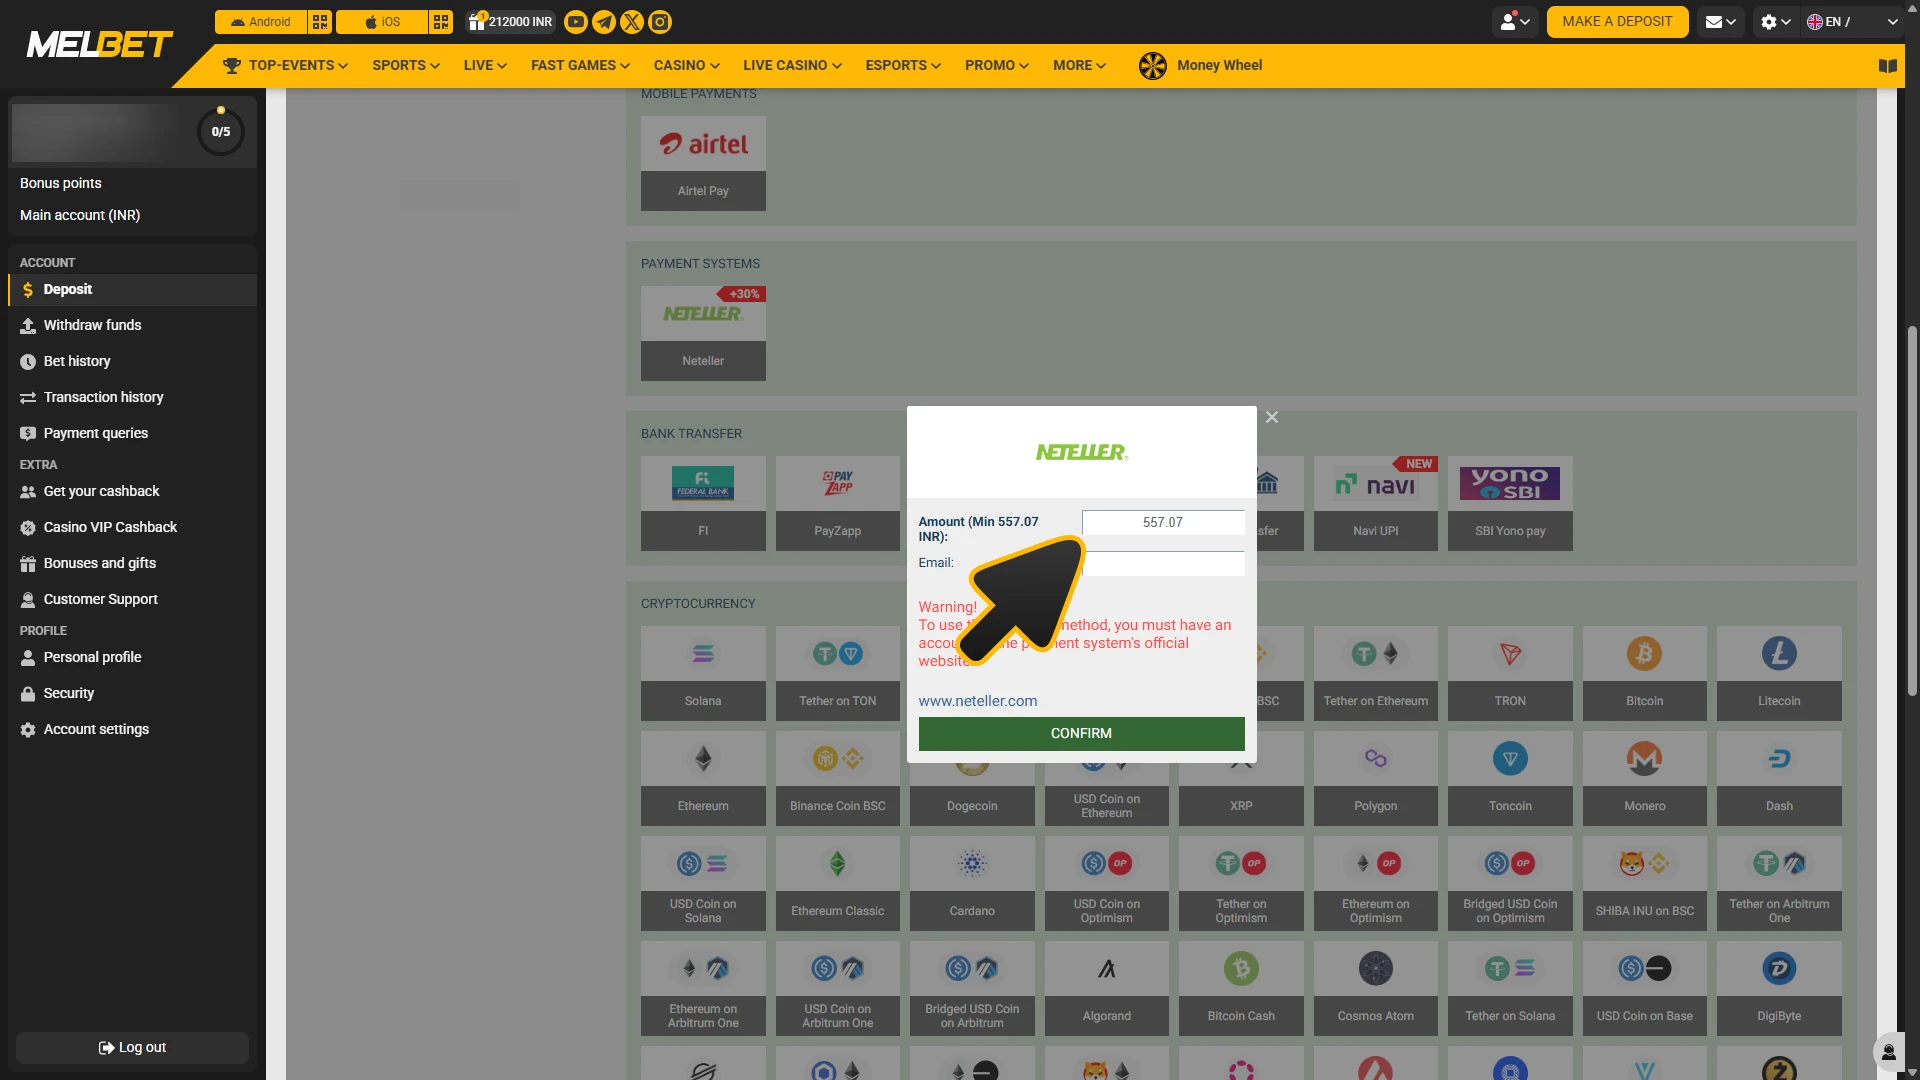The width and height of the screenshot is (1920, 1080).
Task: Select Cosmos Atom tile
Action: pos(1376,988)
